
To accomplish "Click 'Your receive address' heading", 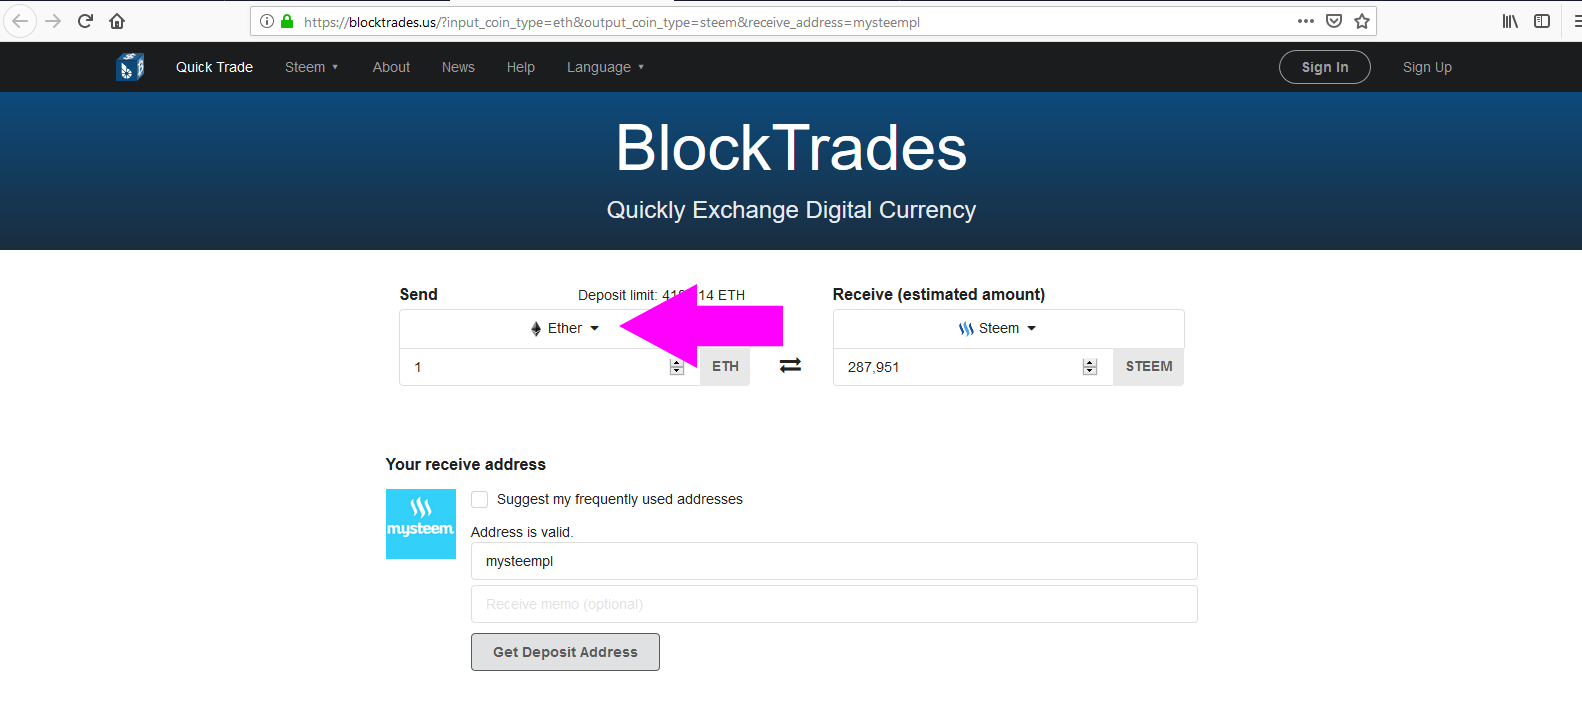I will (466, 464).
